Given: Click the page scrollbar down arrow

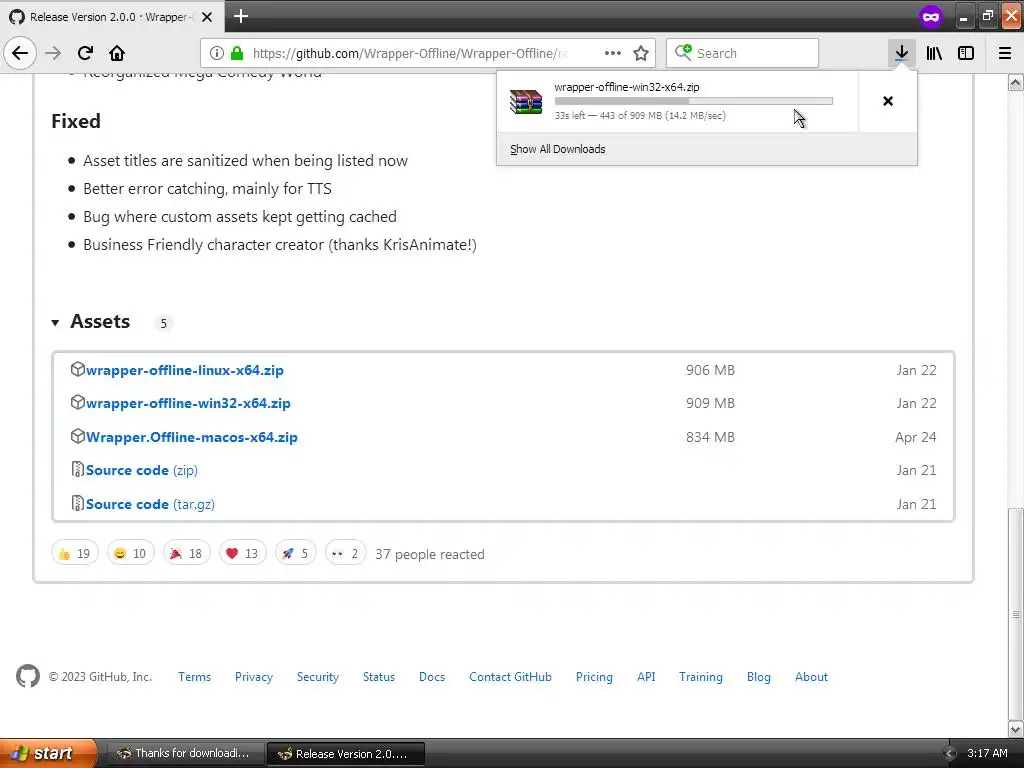Looking at the screenshot, I should [x=1016, y=729].
